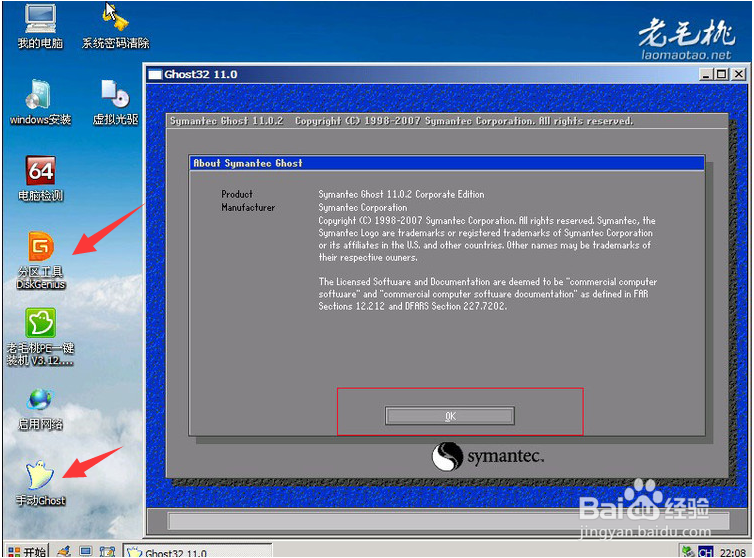The width and height of the screenshot is (754, 558).
Task: Click the show desktop quick launch icon
Action: click(x=86, y=552)
